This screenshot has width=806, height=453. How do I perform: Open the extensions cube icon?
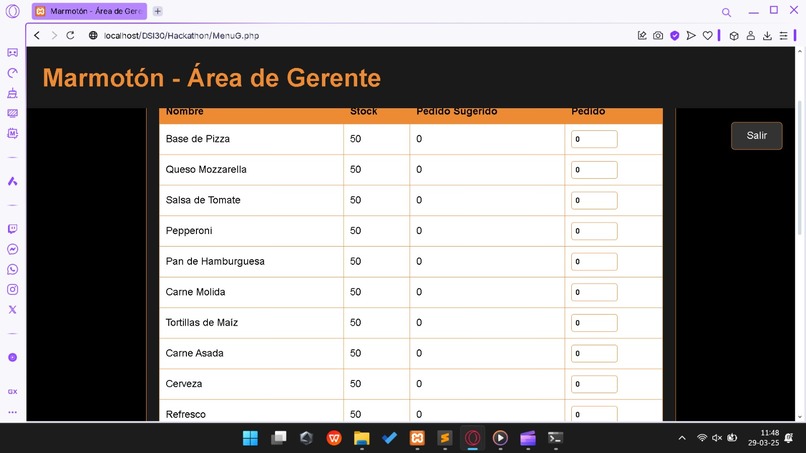[734, 35]
